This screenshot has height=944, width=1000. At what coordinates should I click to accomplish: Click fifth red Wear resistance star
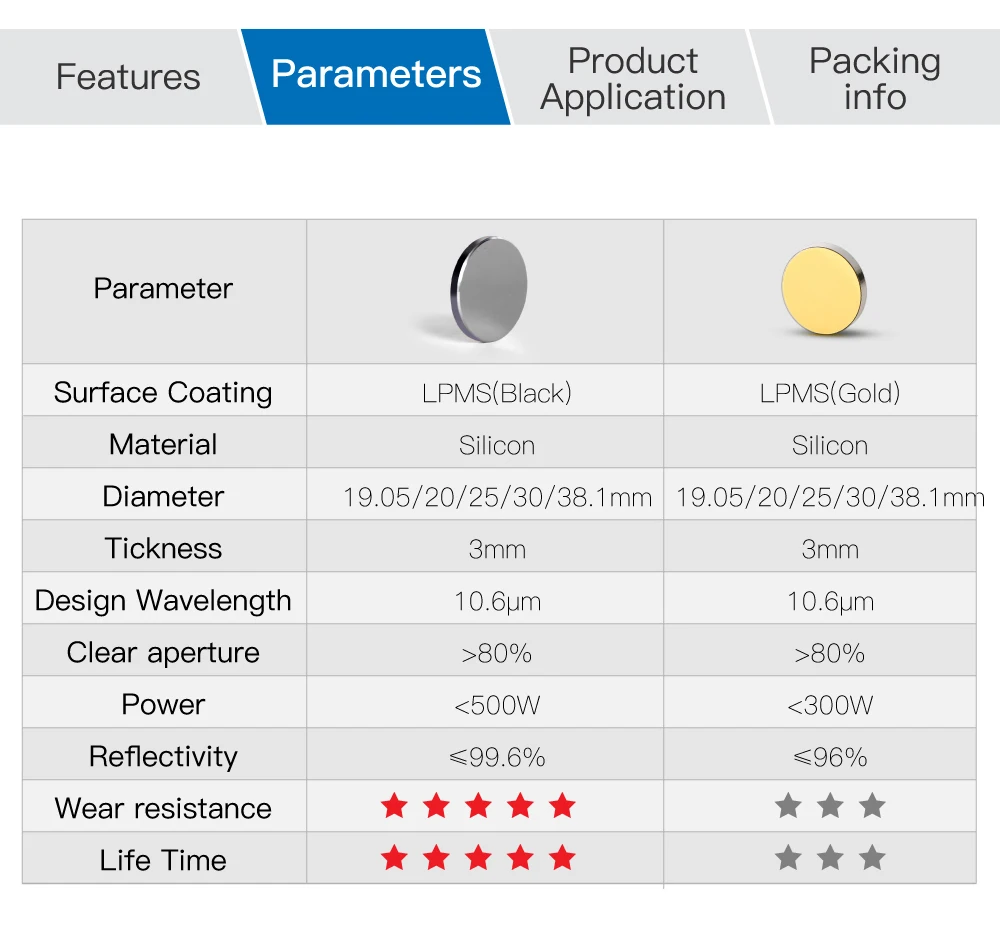click(562, 806)
